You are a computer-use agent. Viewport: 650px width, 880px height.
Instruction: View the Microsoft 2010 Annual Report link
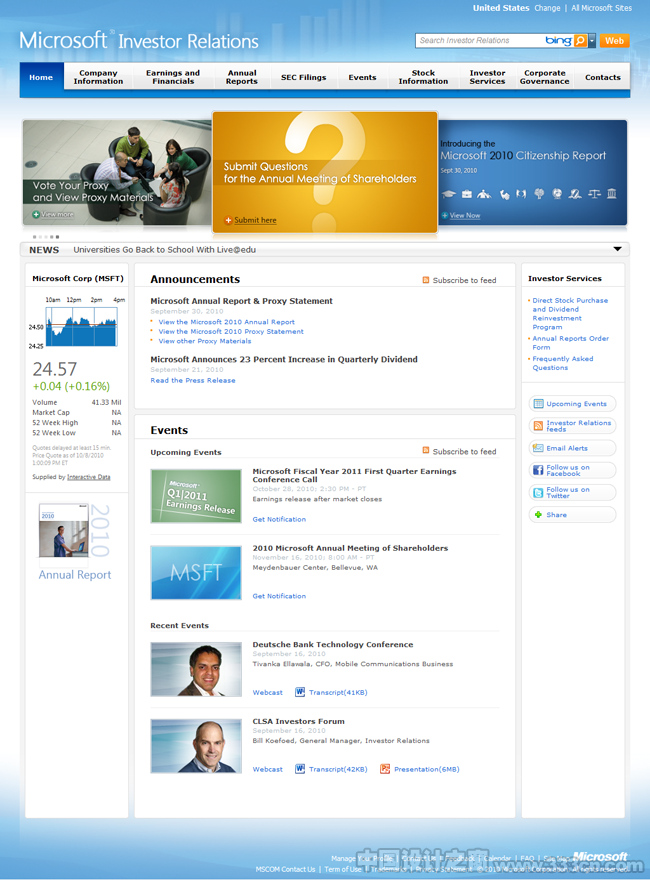(226, 322)
